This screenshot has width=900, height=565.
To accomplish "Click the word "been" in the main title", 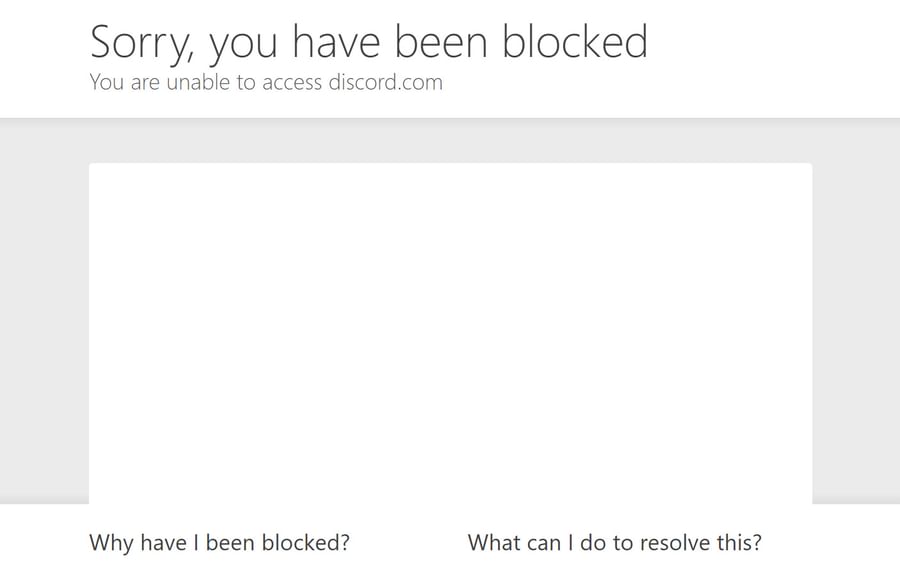I will (441, 42).
